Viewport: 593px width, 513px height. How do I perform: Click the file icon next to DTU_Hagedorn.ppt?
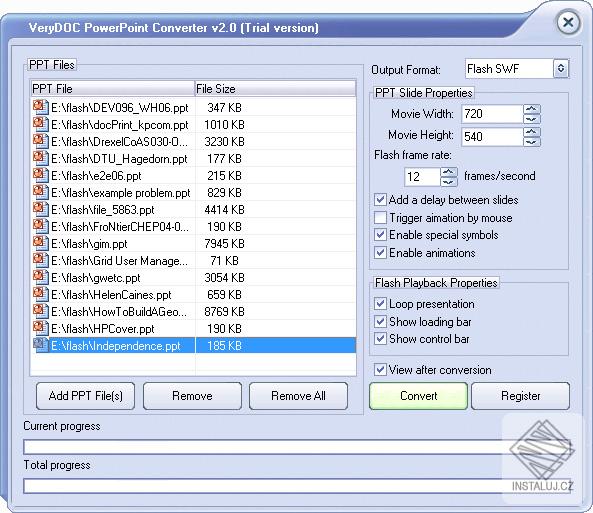[x=40, y=159]
